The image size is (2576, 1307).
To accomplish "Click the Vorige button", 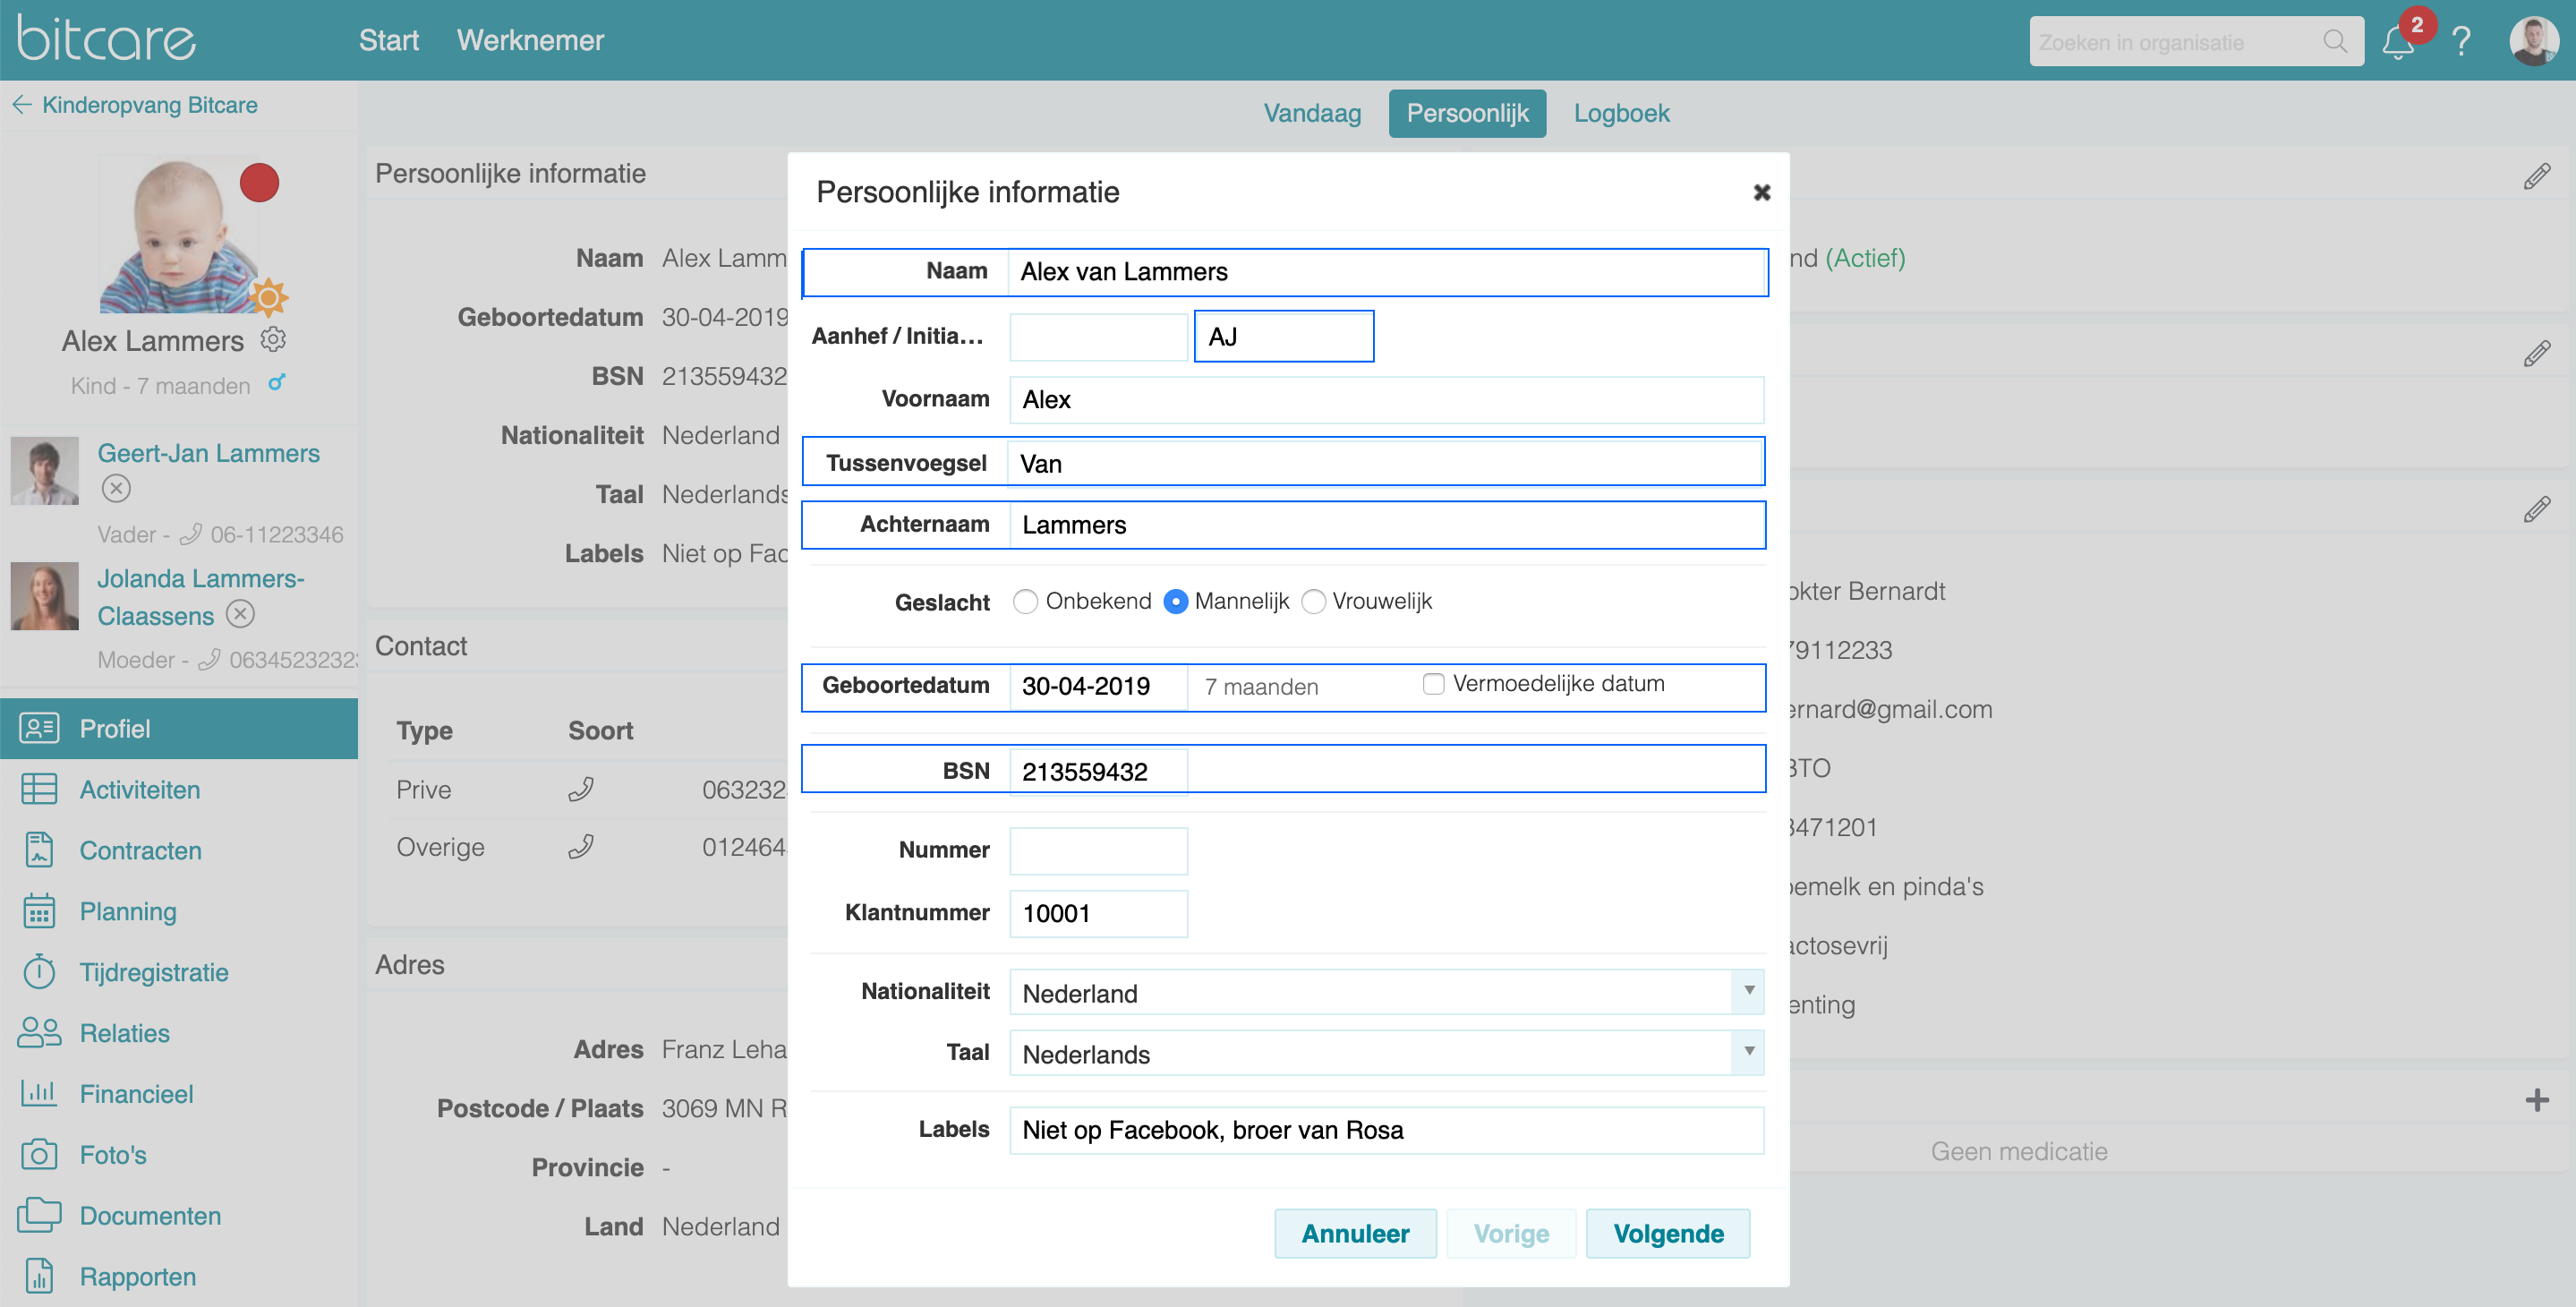I will point(1511,1233).
